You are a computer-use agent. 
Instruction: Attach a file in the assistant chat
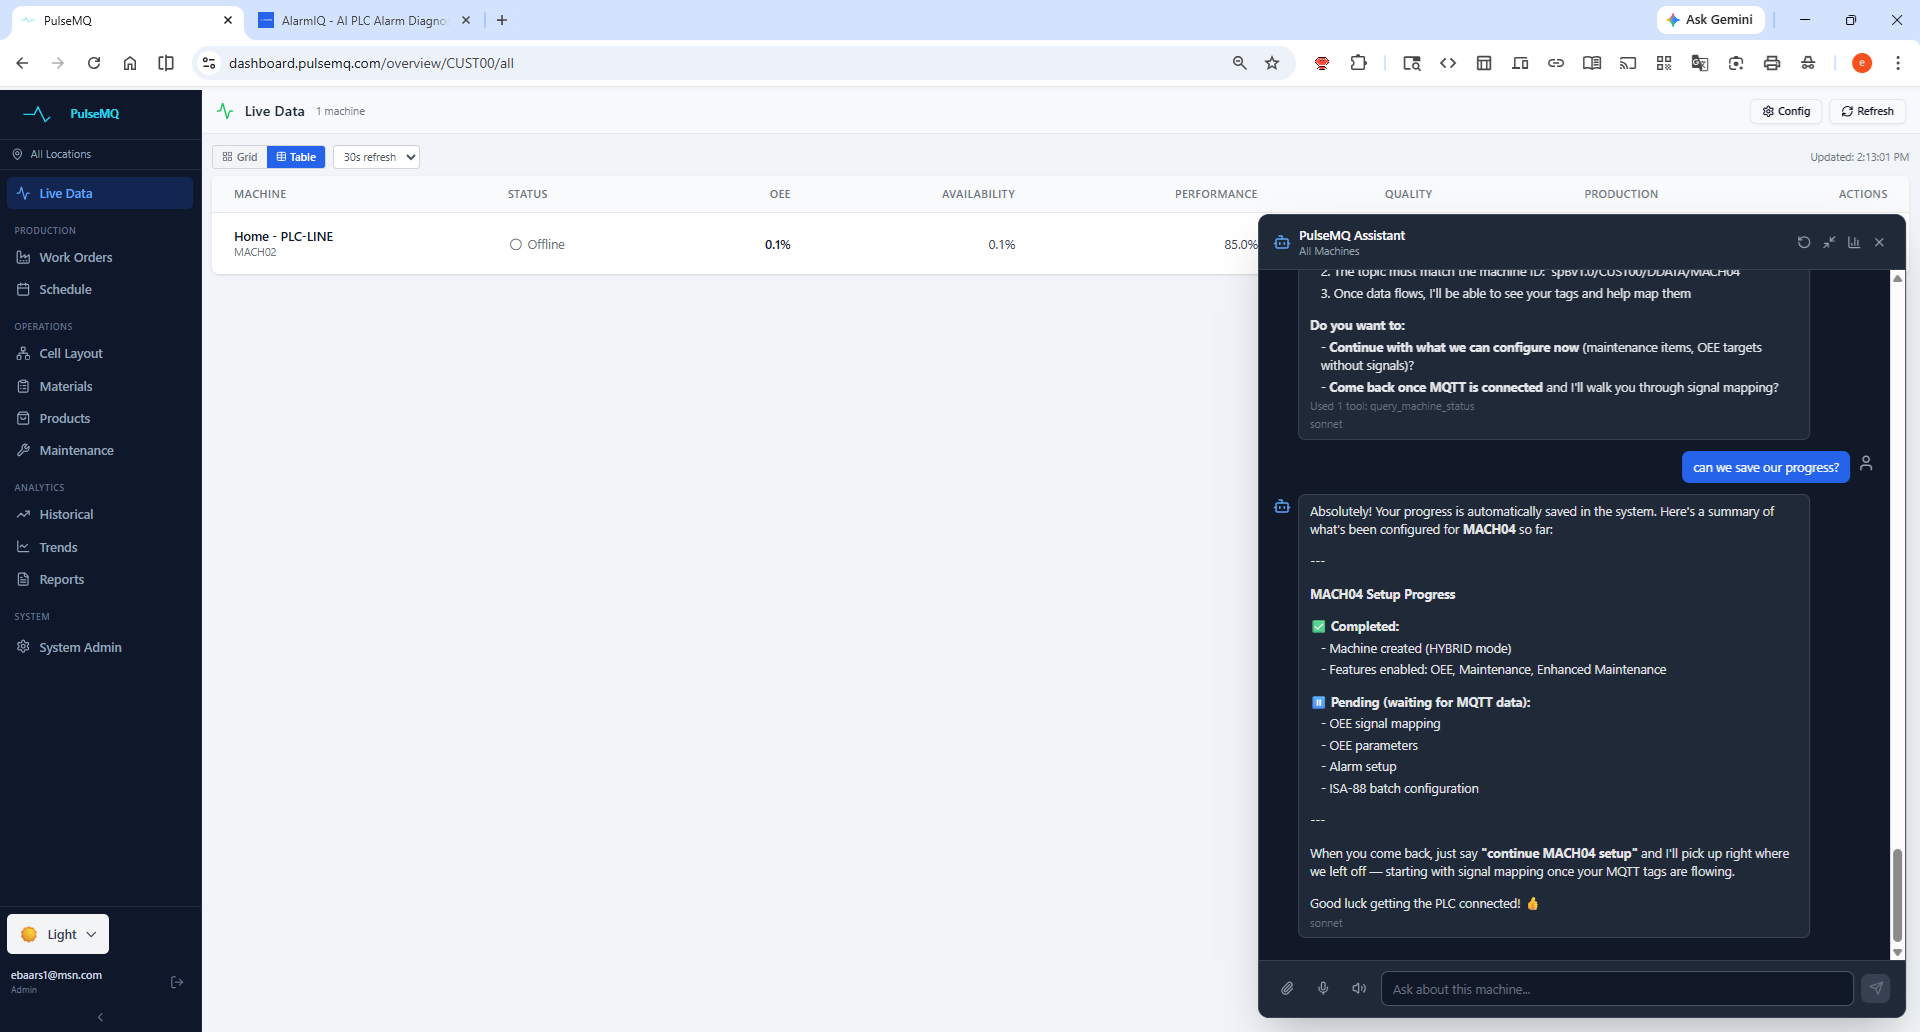pos(1287,988)
